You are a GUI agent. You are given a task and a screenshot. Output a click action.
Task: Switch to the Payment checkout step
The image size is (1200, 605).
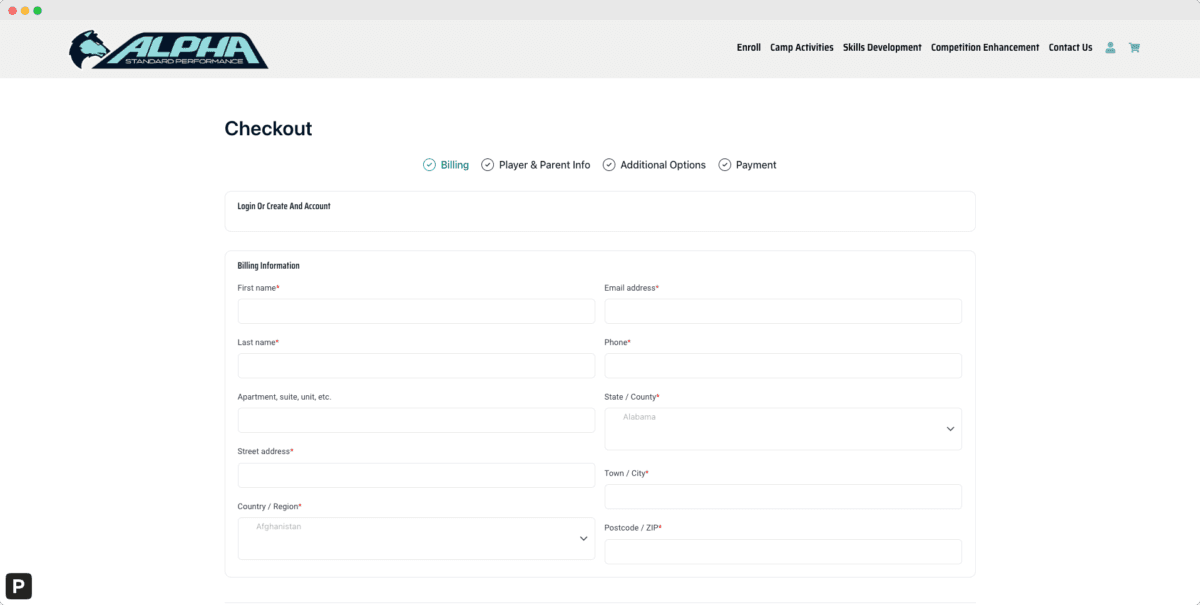click(x=756, y=164)
